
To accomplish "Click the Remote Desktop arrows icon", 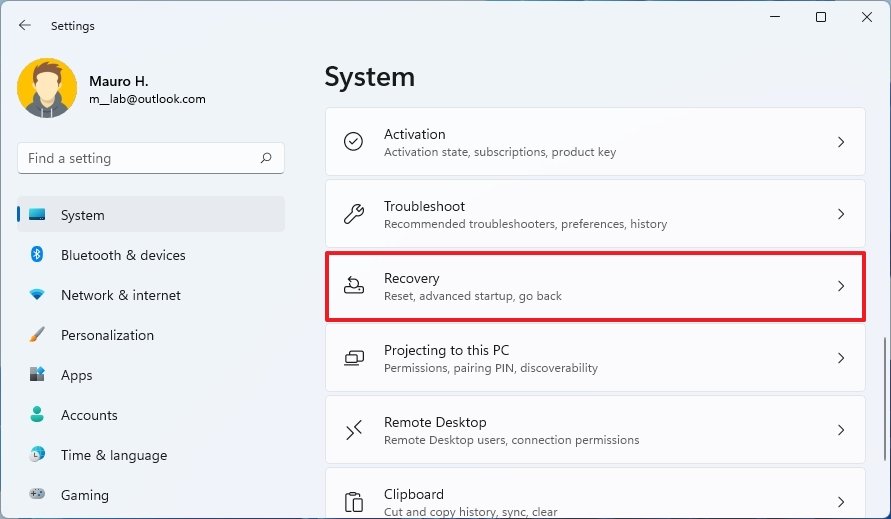I will tap(353, 430).
